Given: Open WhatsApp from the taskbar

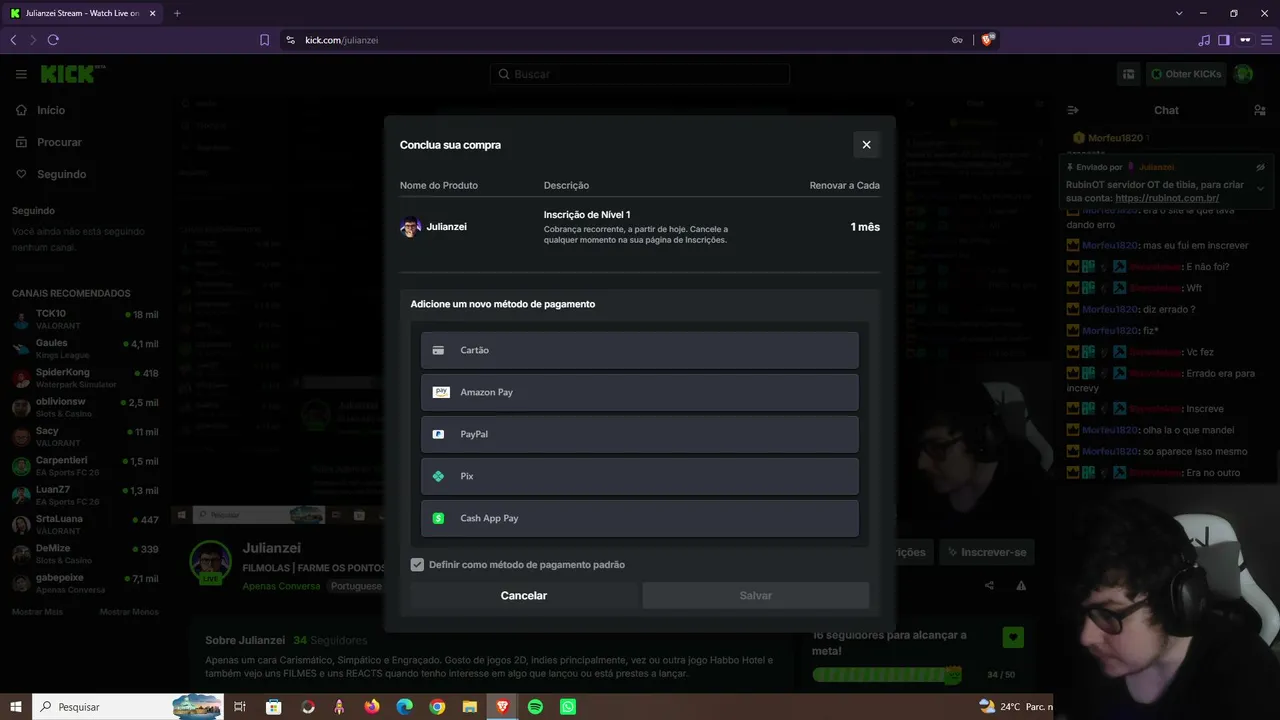Looking at the screenshot, I should (568, 707).
